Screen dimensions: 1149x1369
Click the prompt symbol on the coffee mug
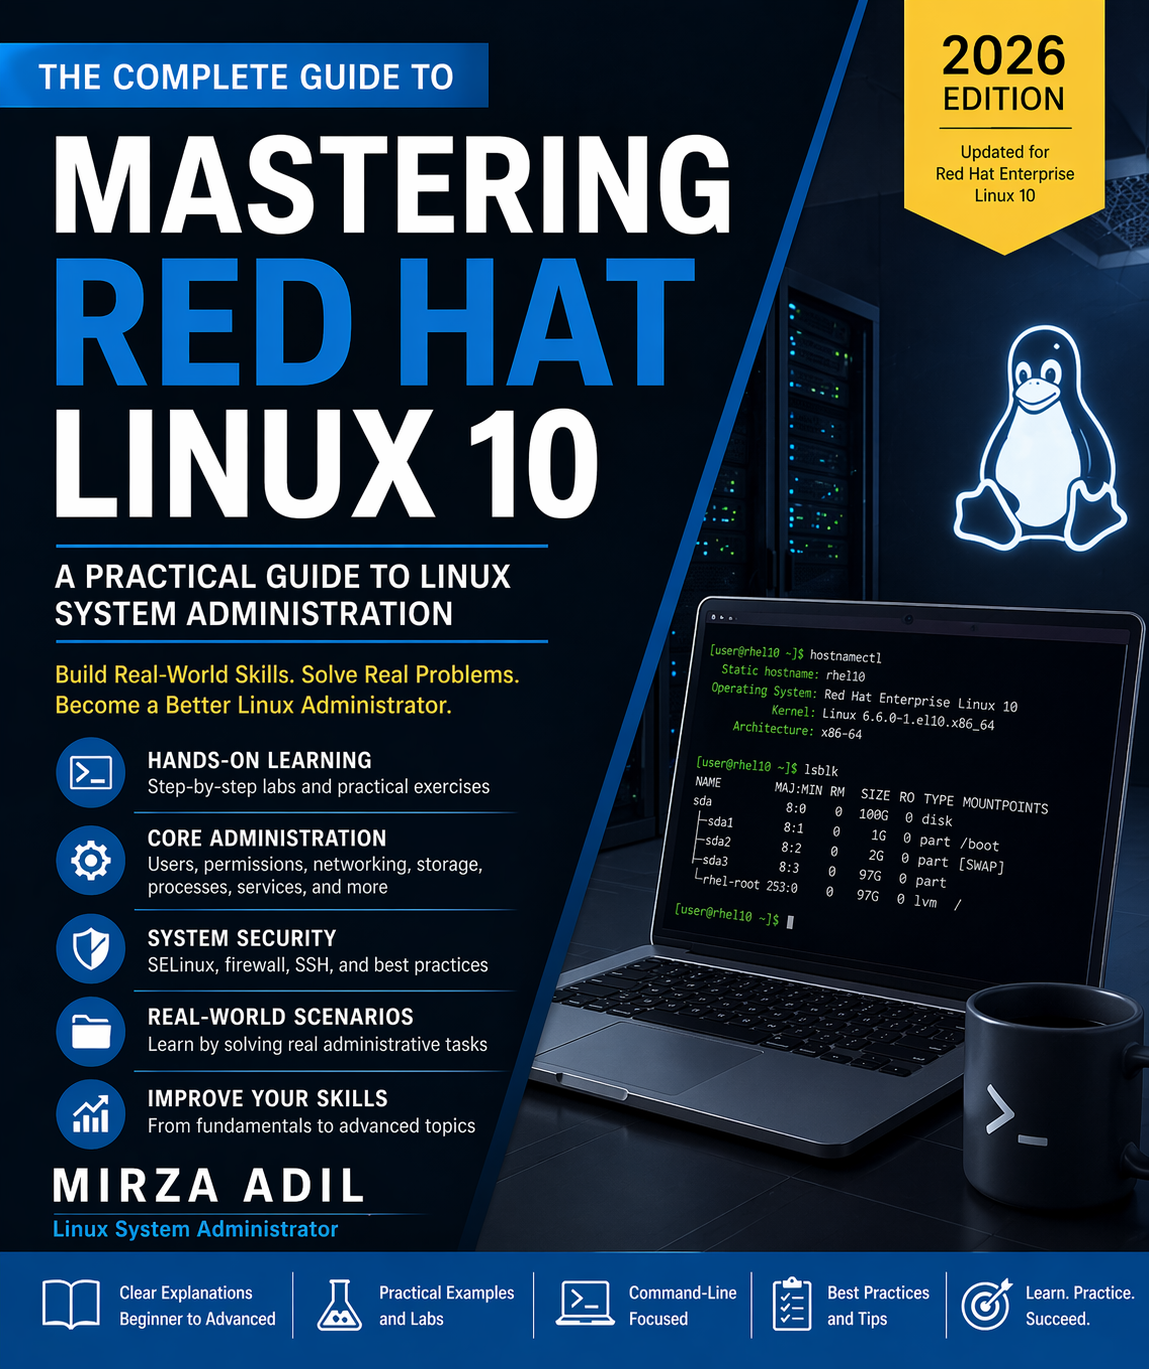(1016, 1117)
